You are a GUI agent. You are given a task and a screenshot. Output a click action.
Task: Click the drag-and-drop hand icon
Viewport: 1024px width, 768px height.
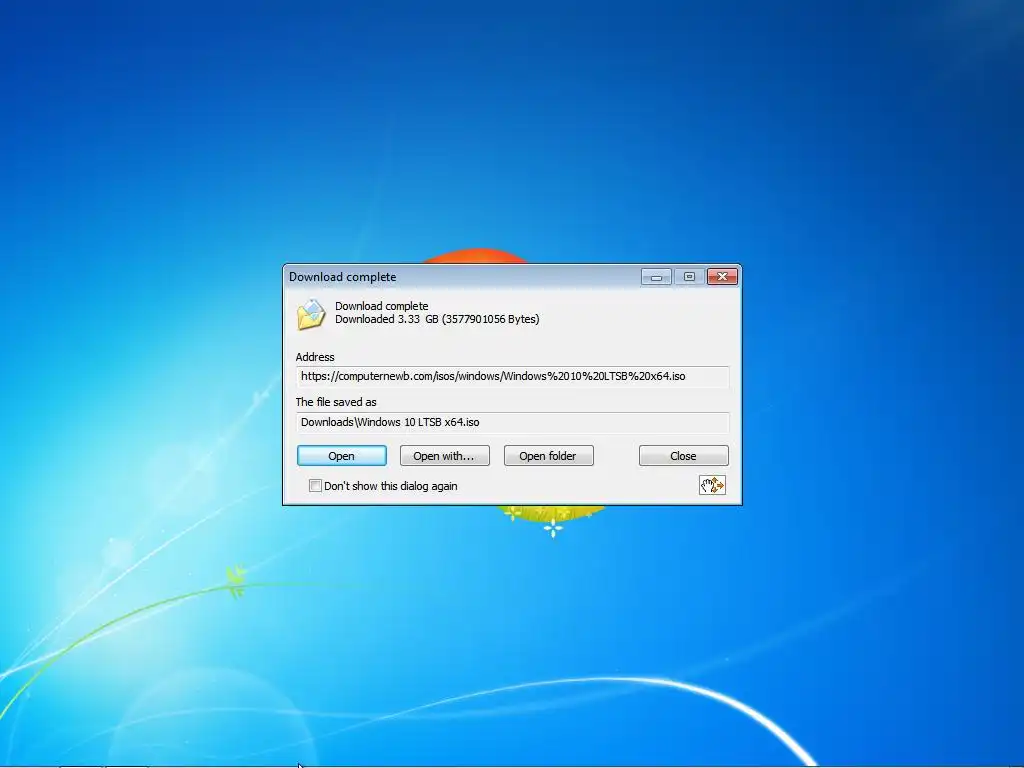click(712, 485)
